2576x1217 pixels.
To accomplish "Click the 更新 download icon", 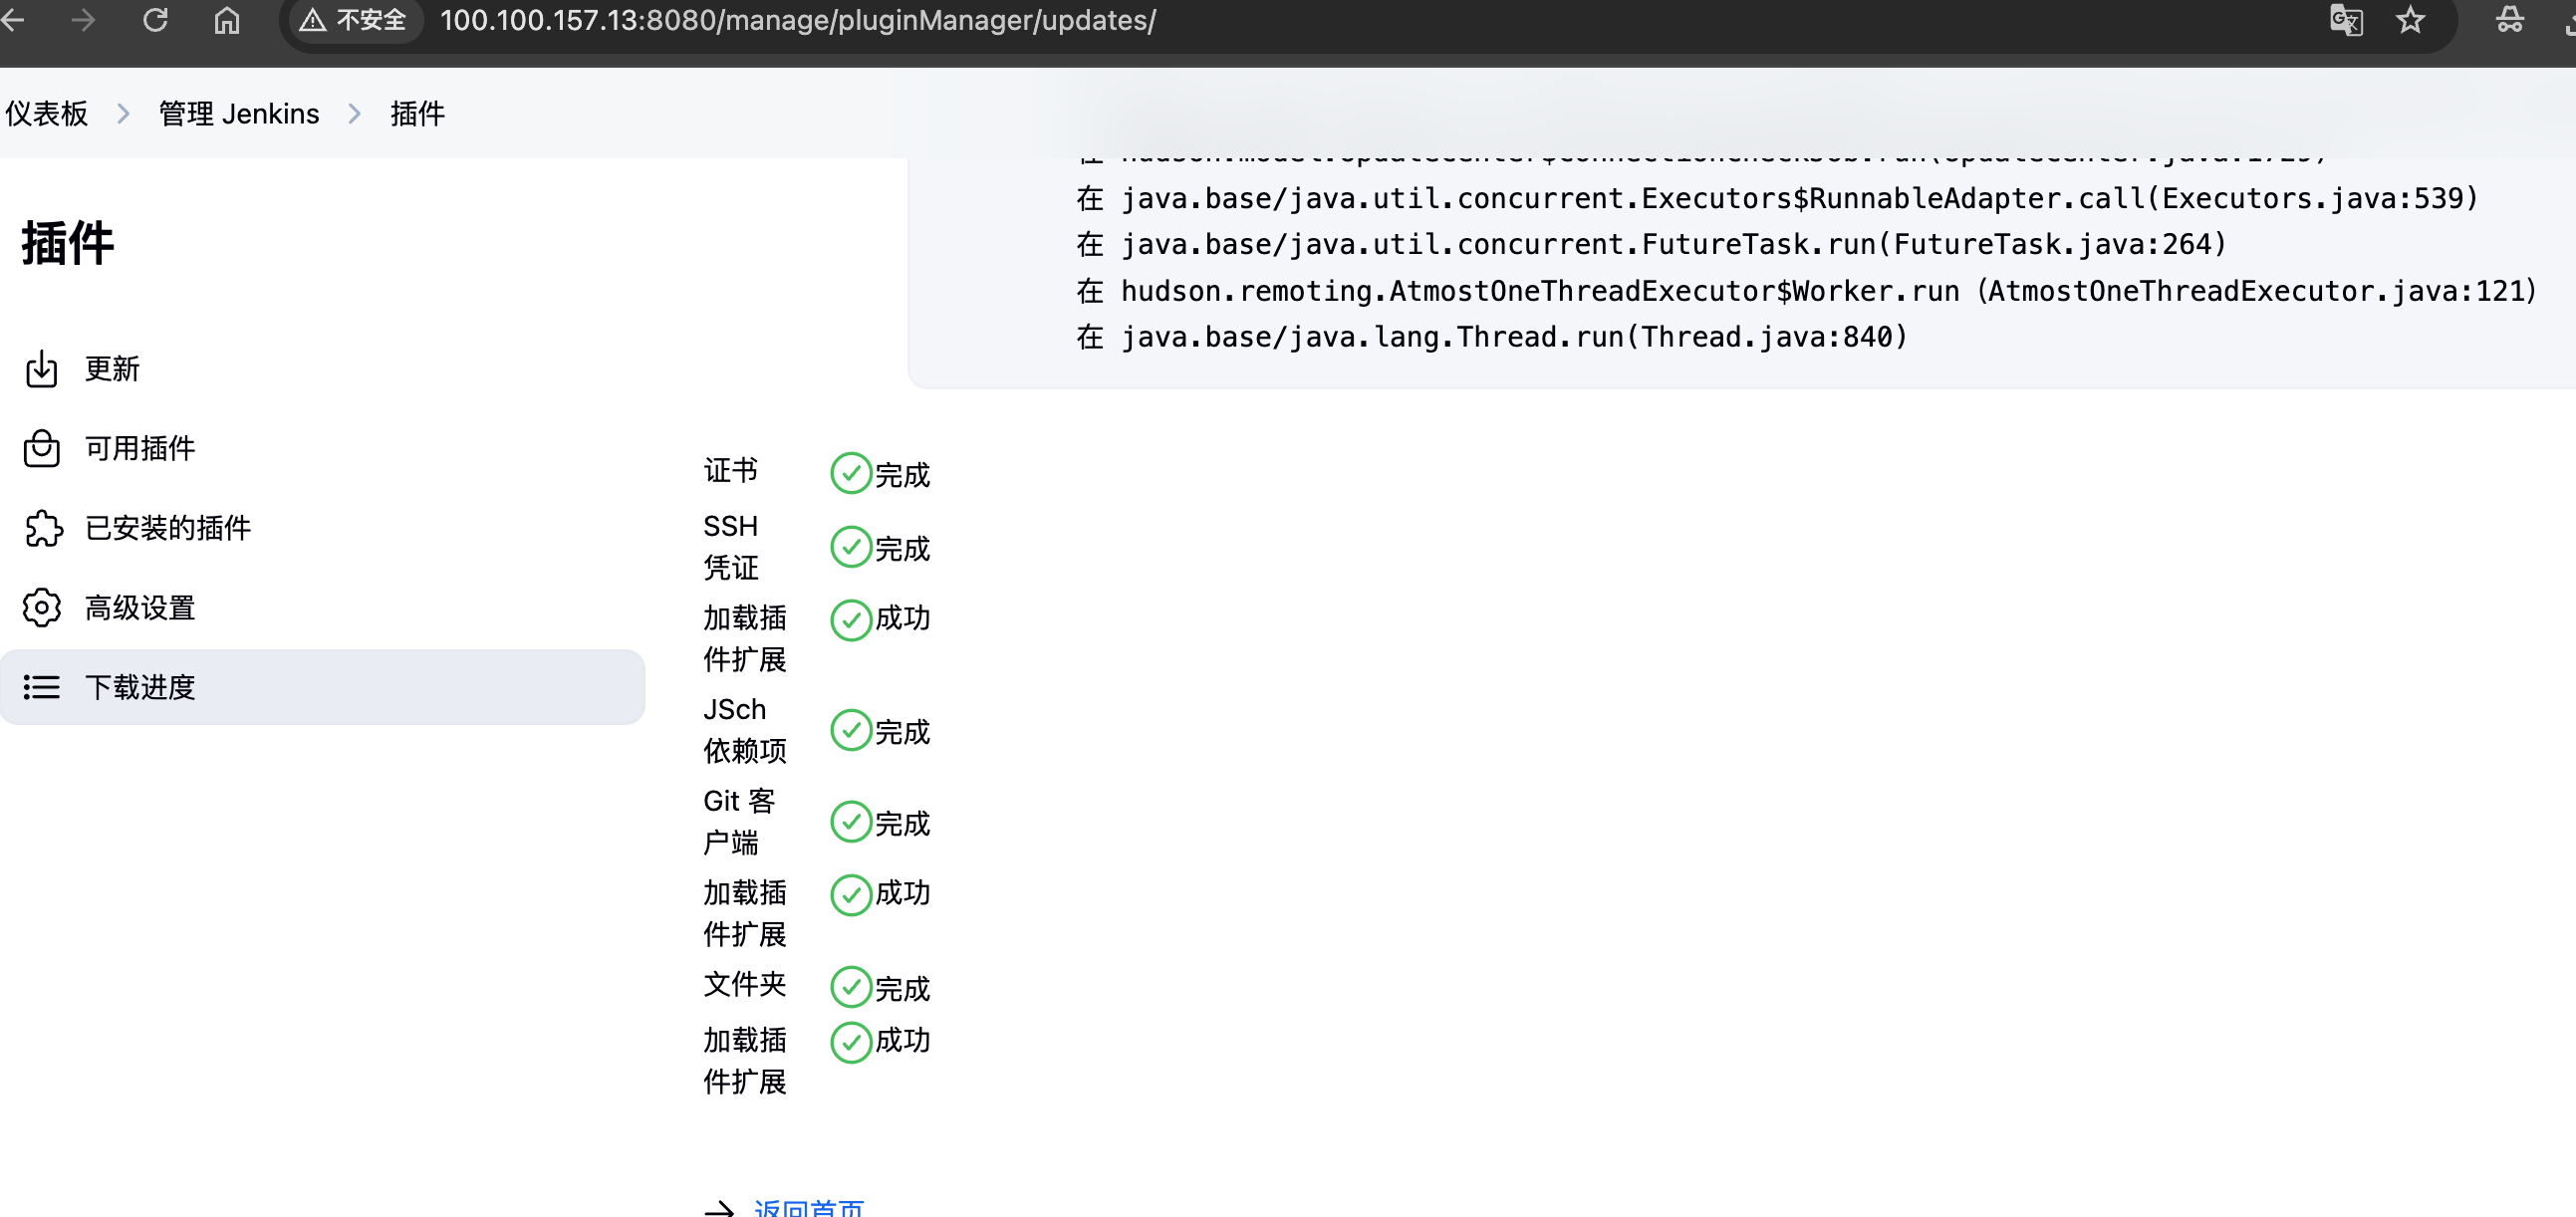I will pyautogui.click(x=41, y=369).
